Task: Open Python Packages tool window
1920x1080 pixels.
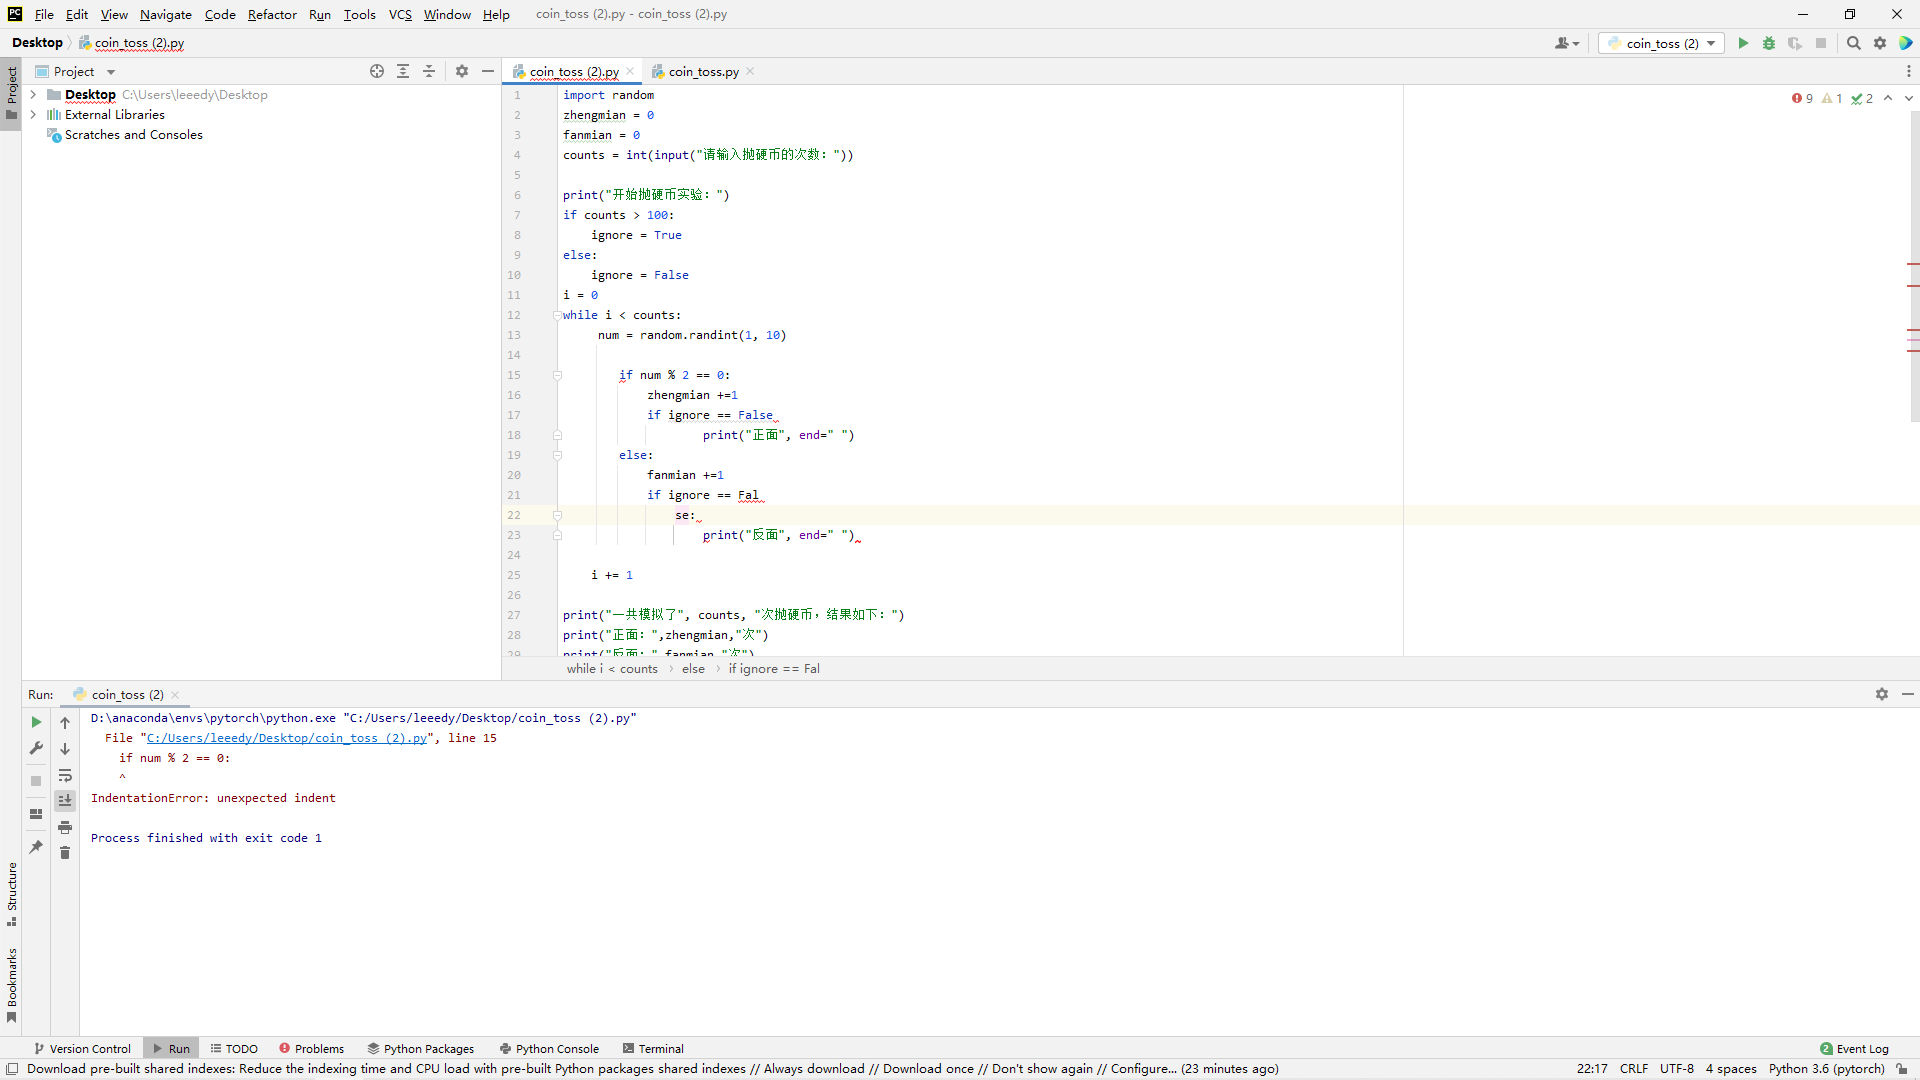Action: 420,1048
